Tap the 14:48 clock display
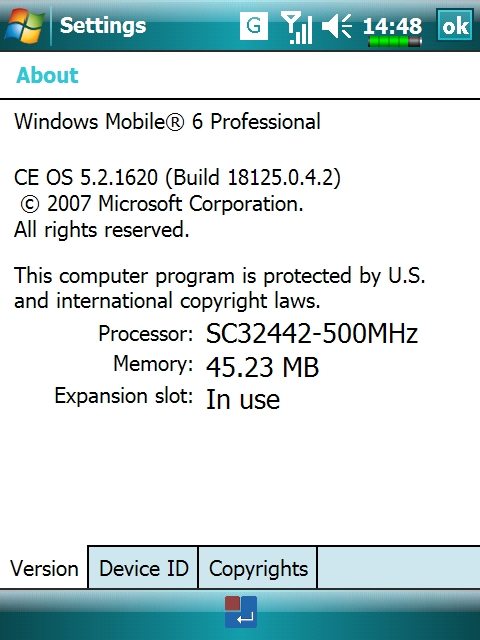The height and width of the screenshot is (640, 480). 392,26
